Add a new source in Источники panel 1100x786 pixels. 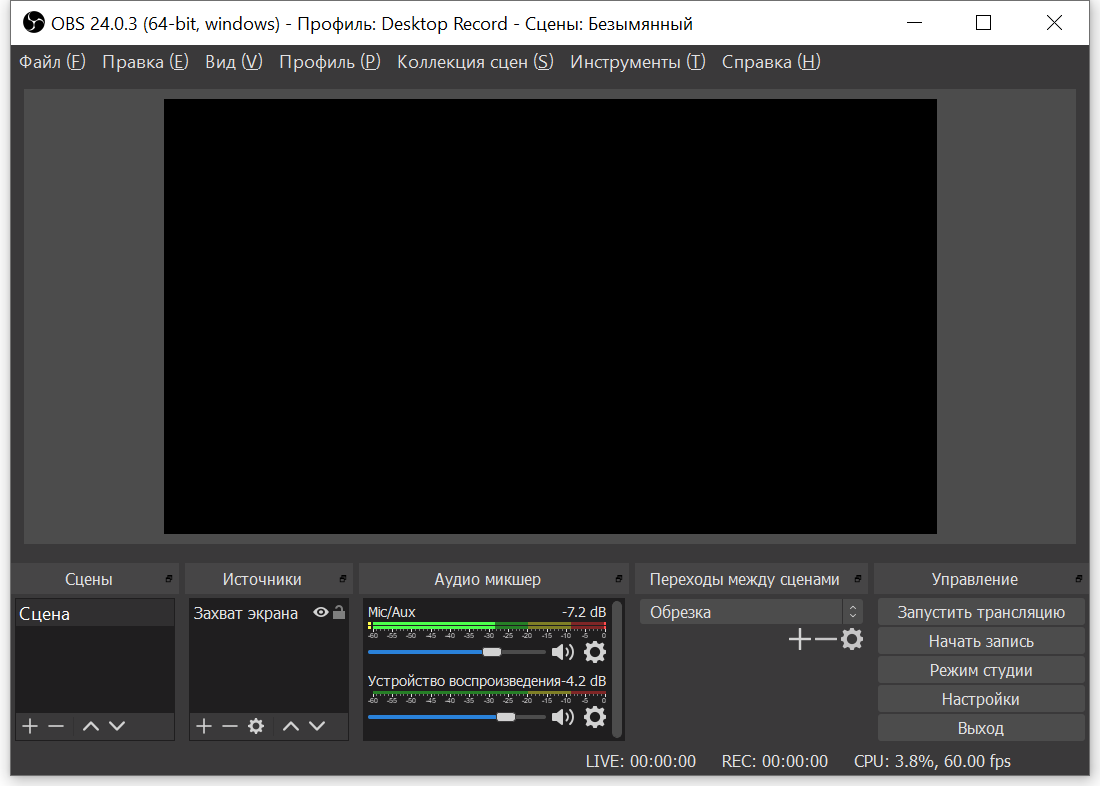click(x=203, y=726)
